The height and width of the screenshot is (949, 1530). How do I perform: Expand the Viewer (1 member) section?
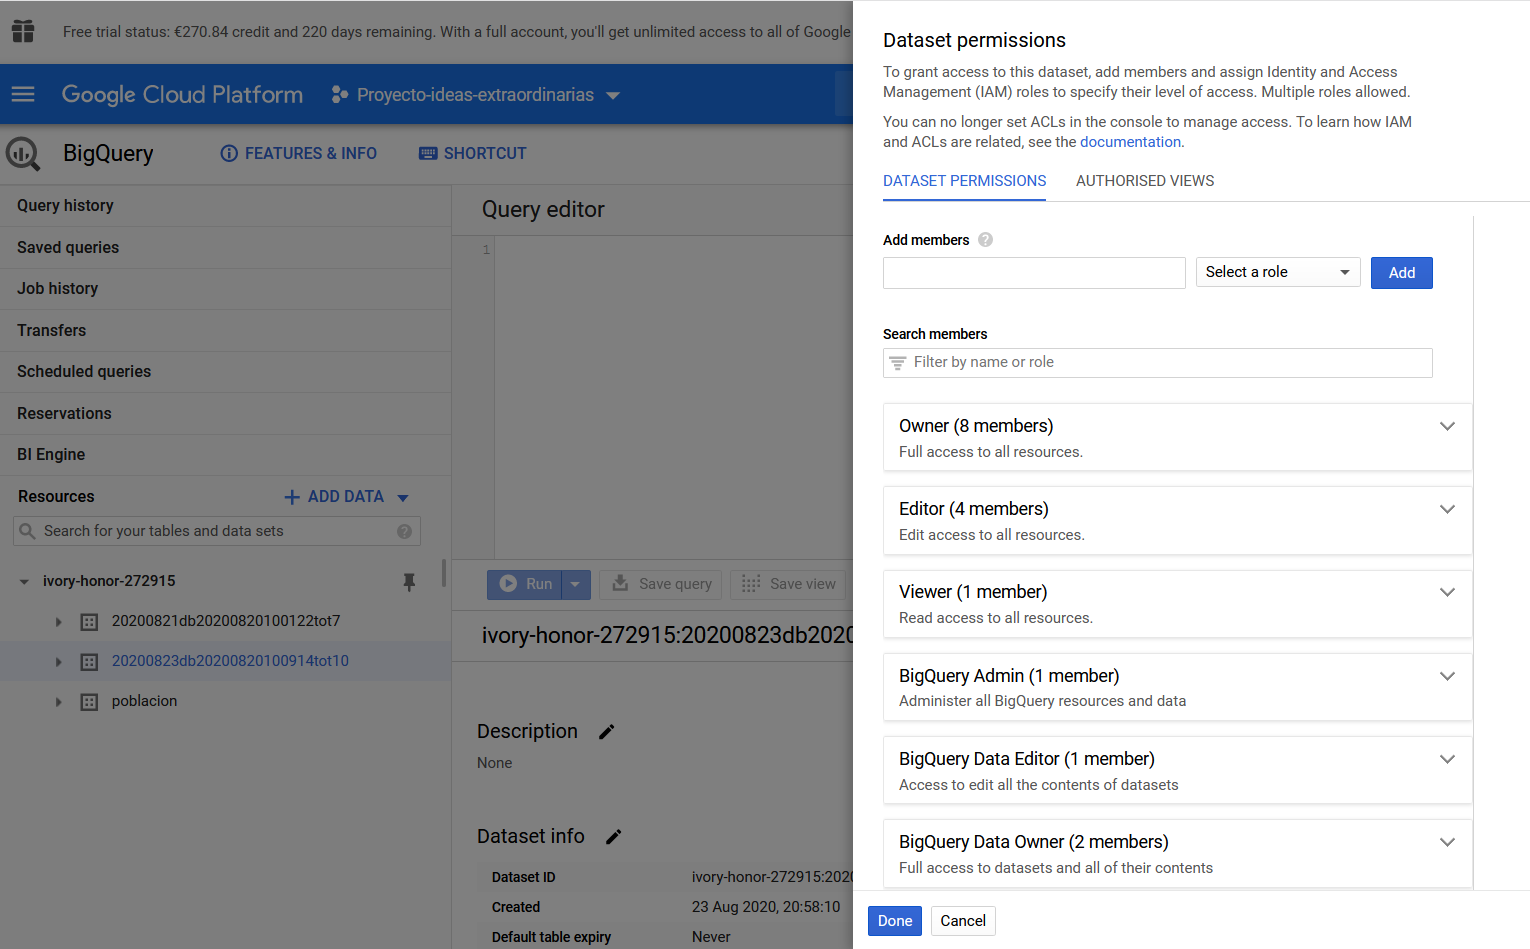[1446, 592]
